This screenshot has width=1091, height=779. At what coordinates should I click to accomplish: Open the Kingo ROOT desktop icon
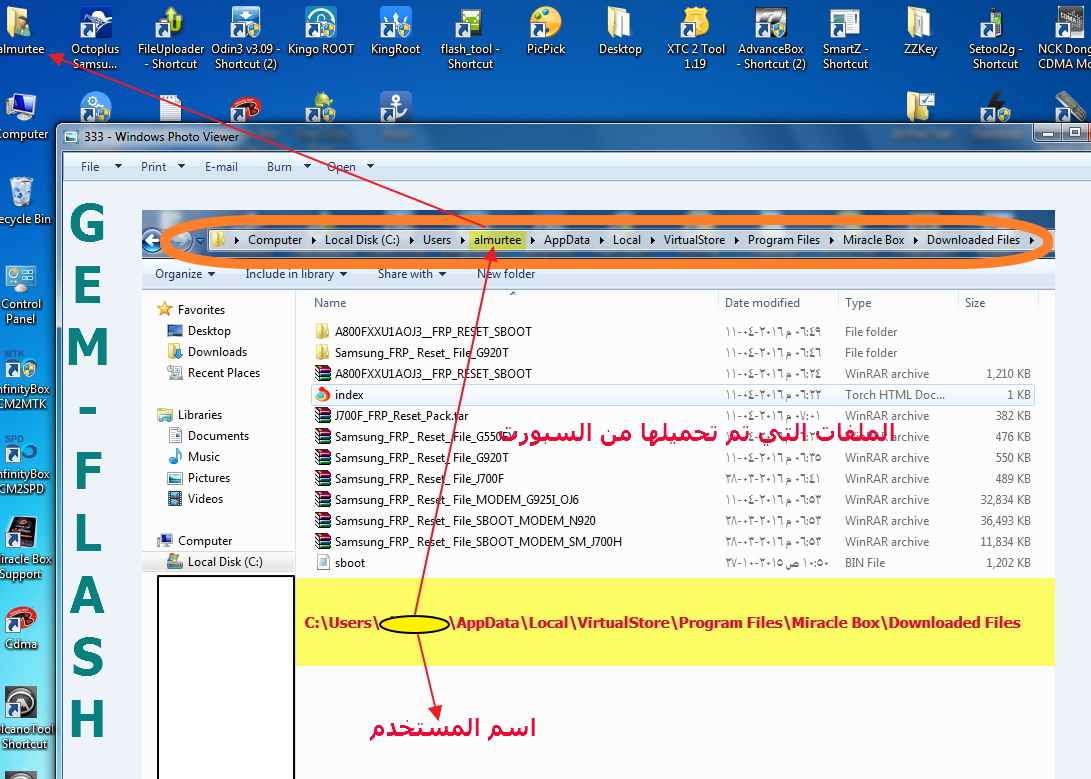point(321,31)
